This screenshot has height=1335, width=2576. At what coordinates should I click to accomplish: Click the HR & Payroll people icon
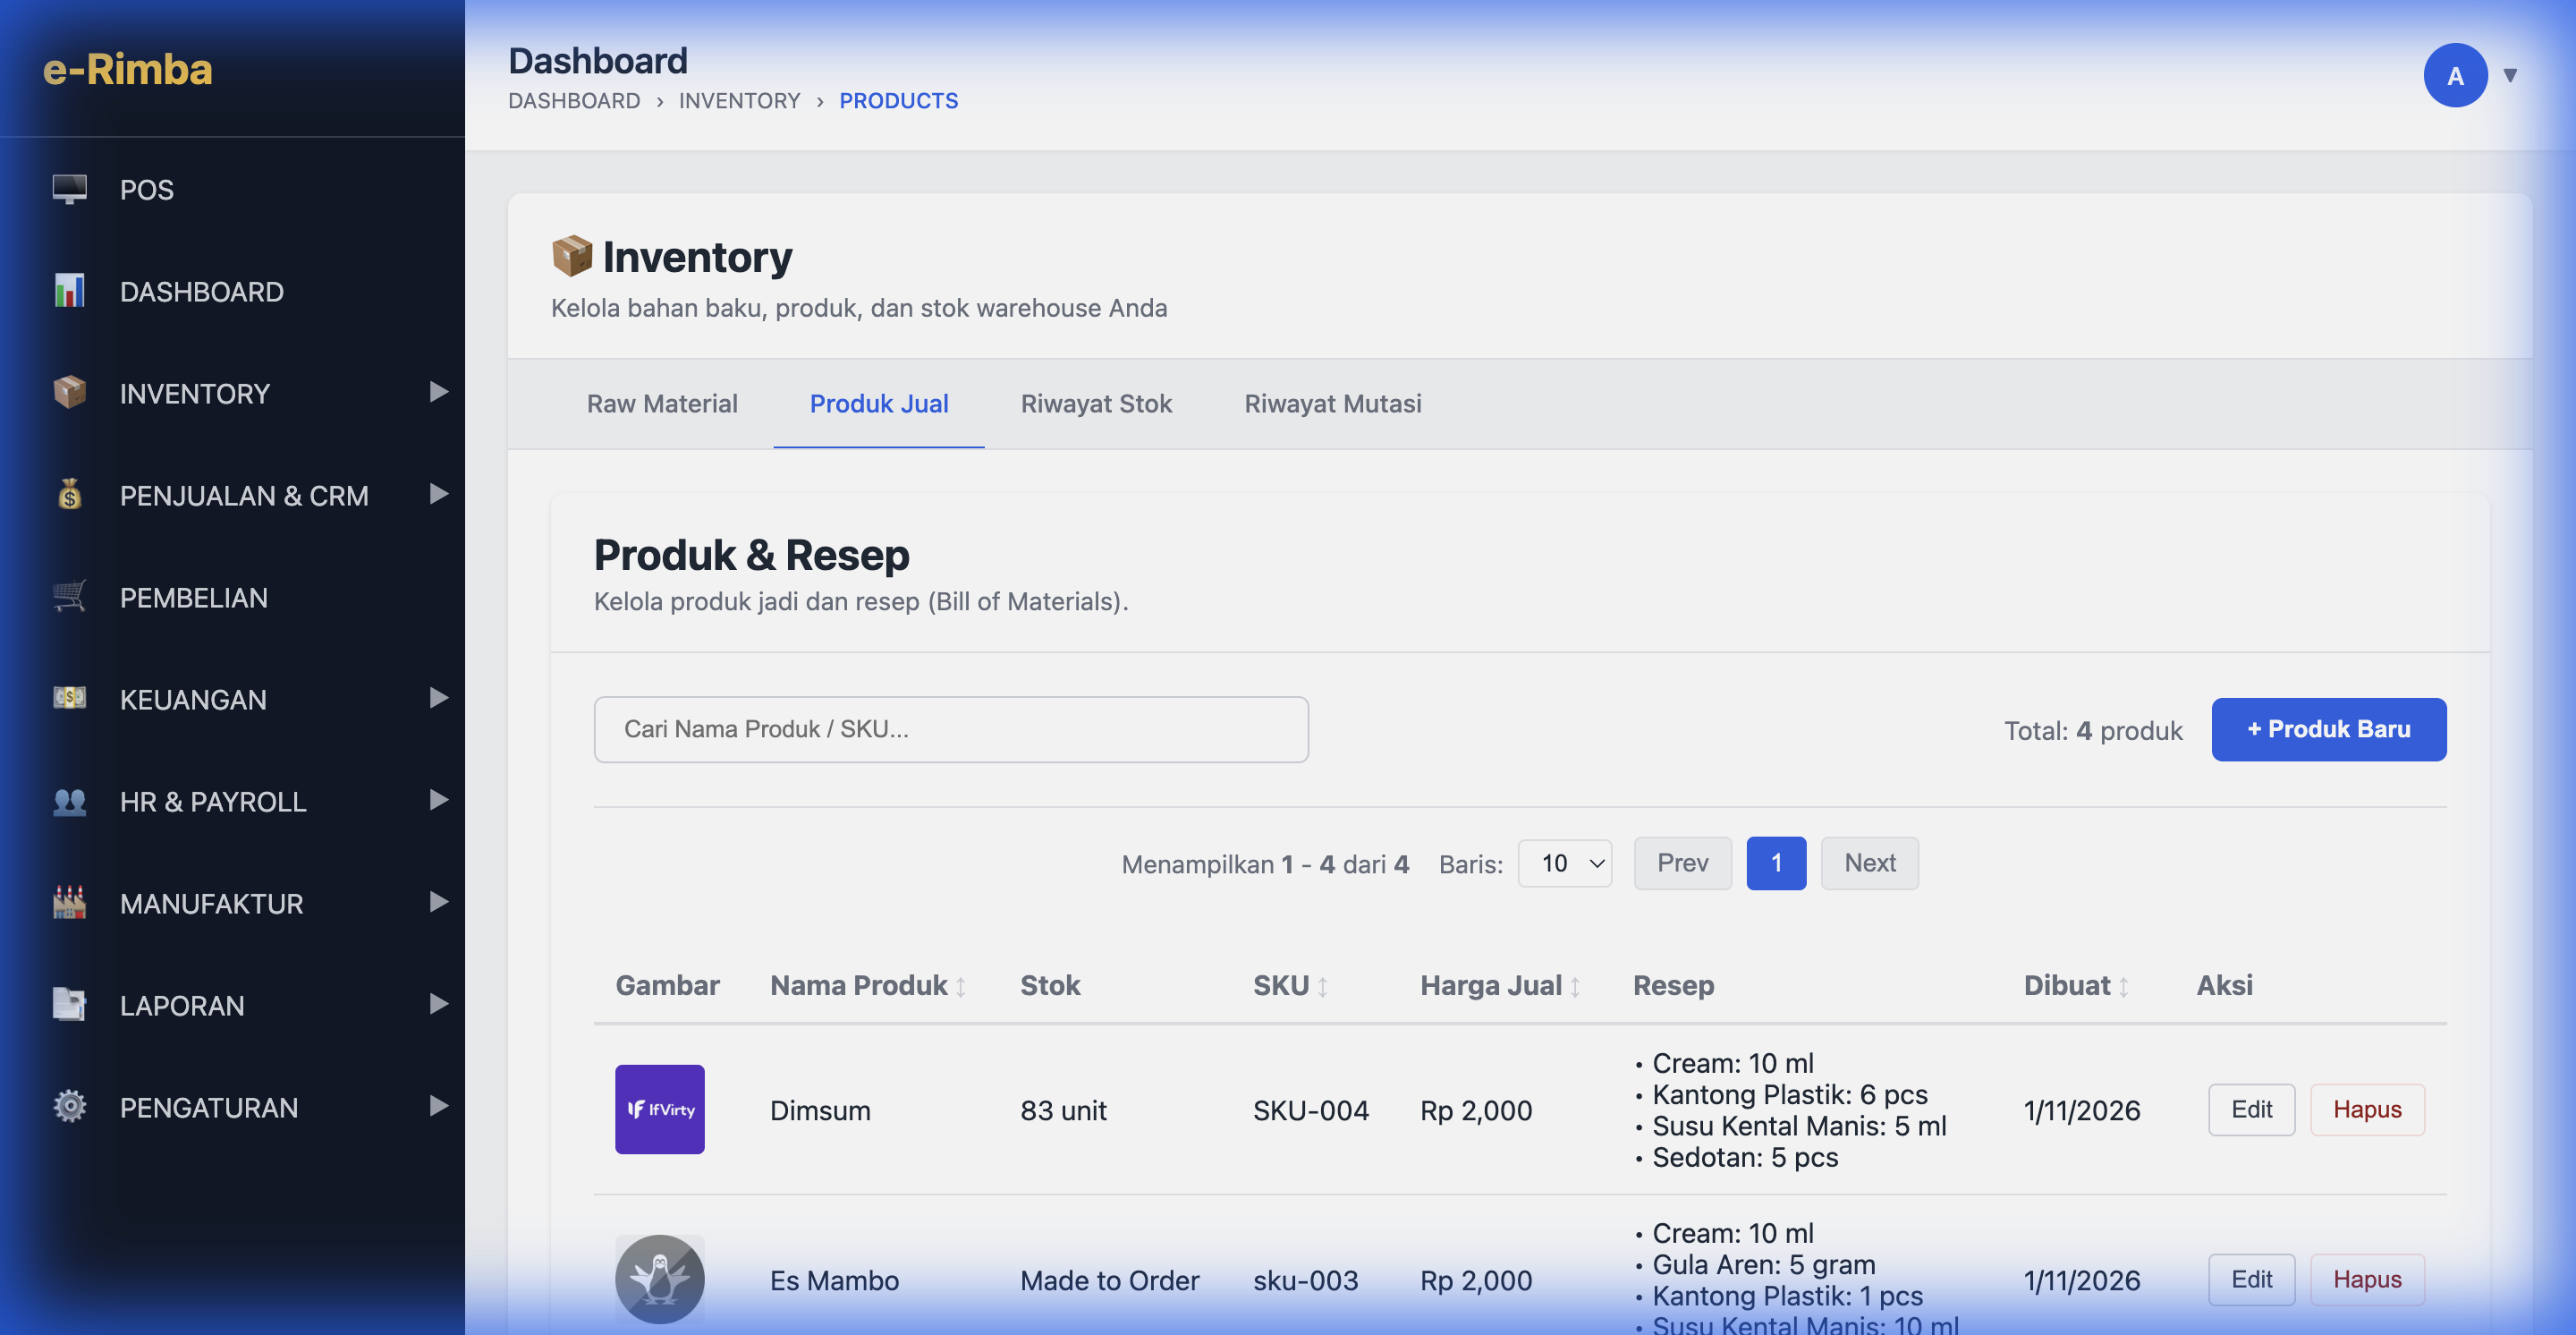point(69,801)
